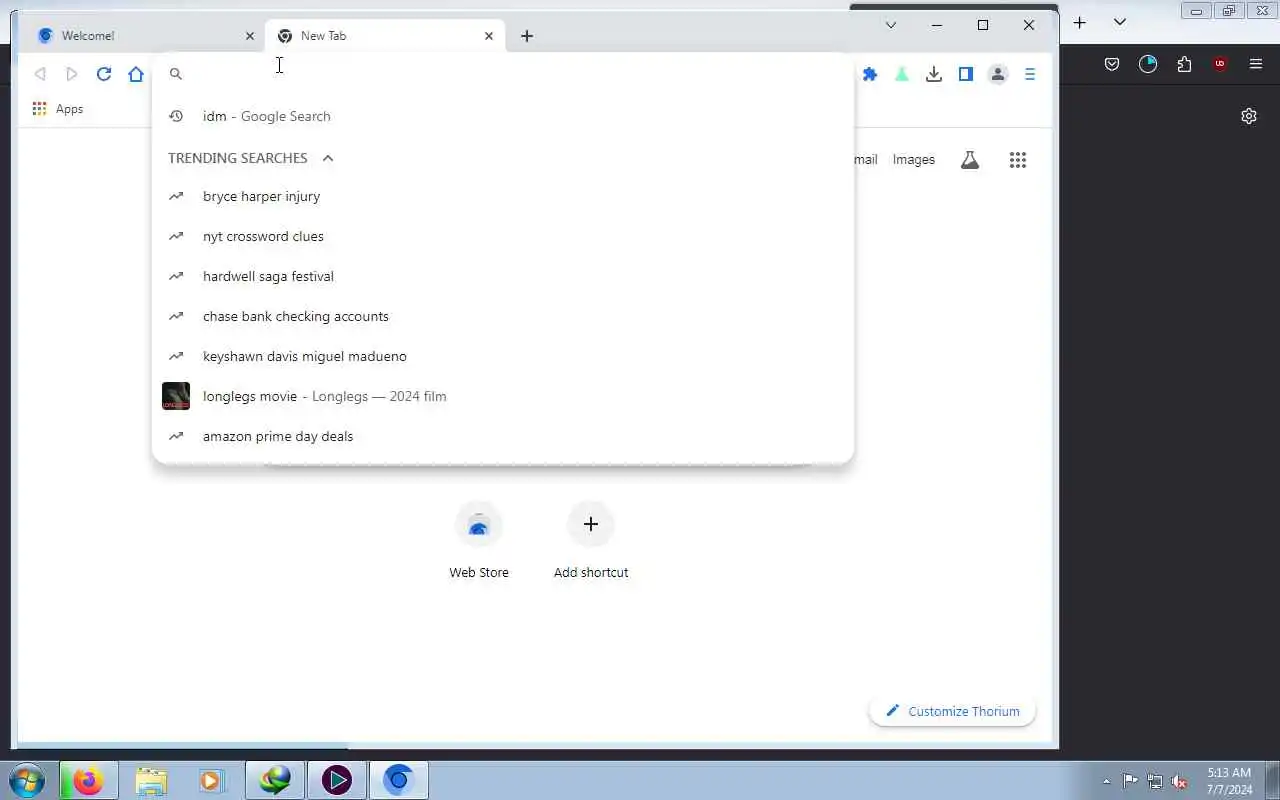Choose longlegs movie suggestion

(503, 396)
